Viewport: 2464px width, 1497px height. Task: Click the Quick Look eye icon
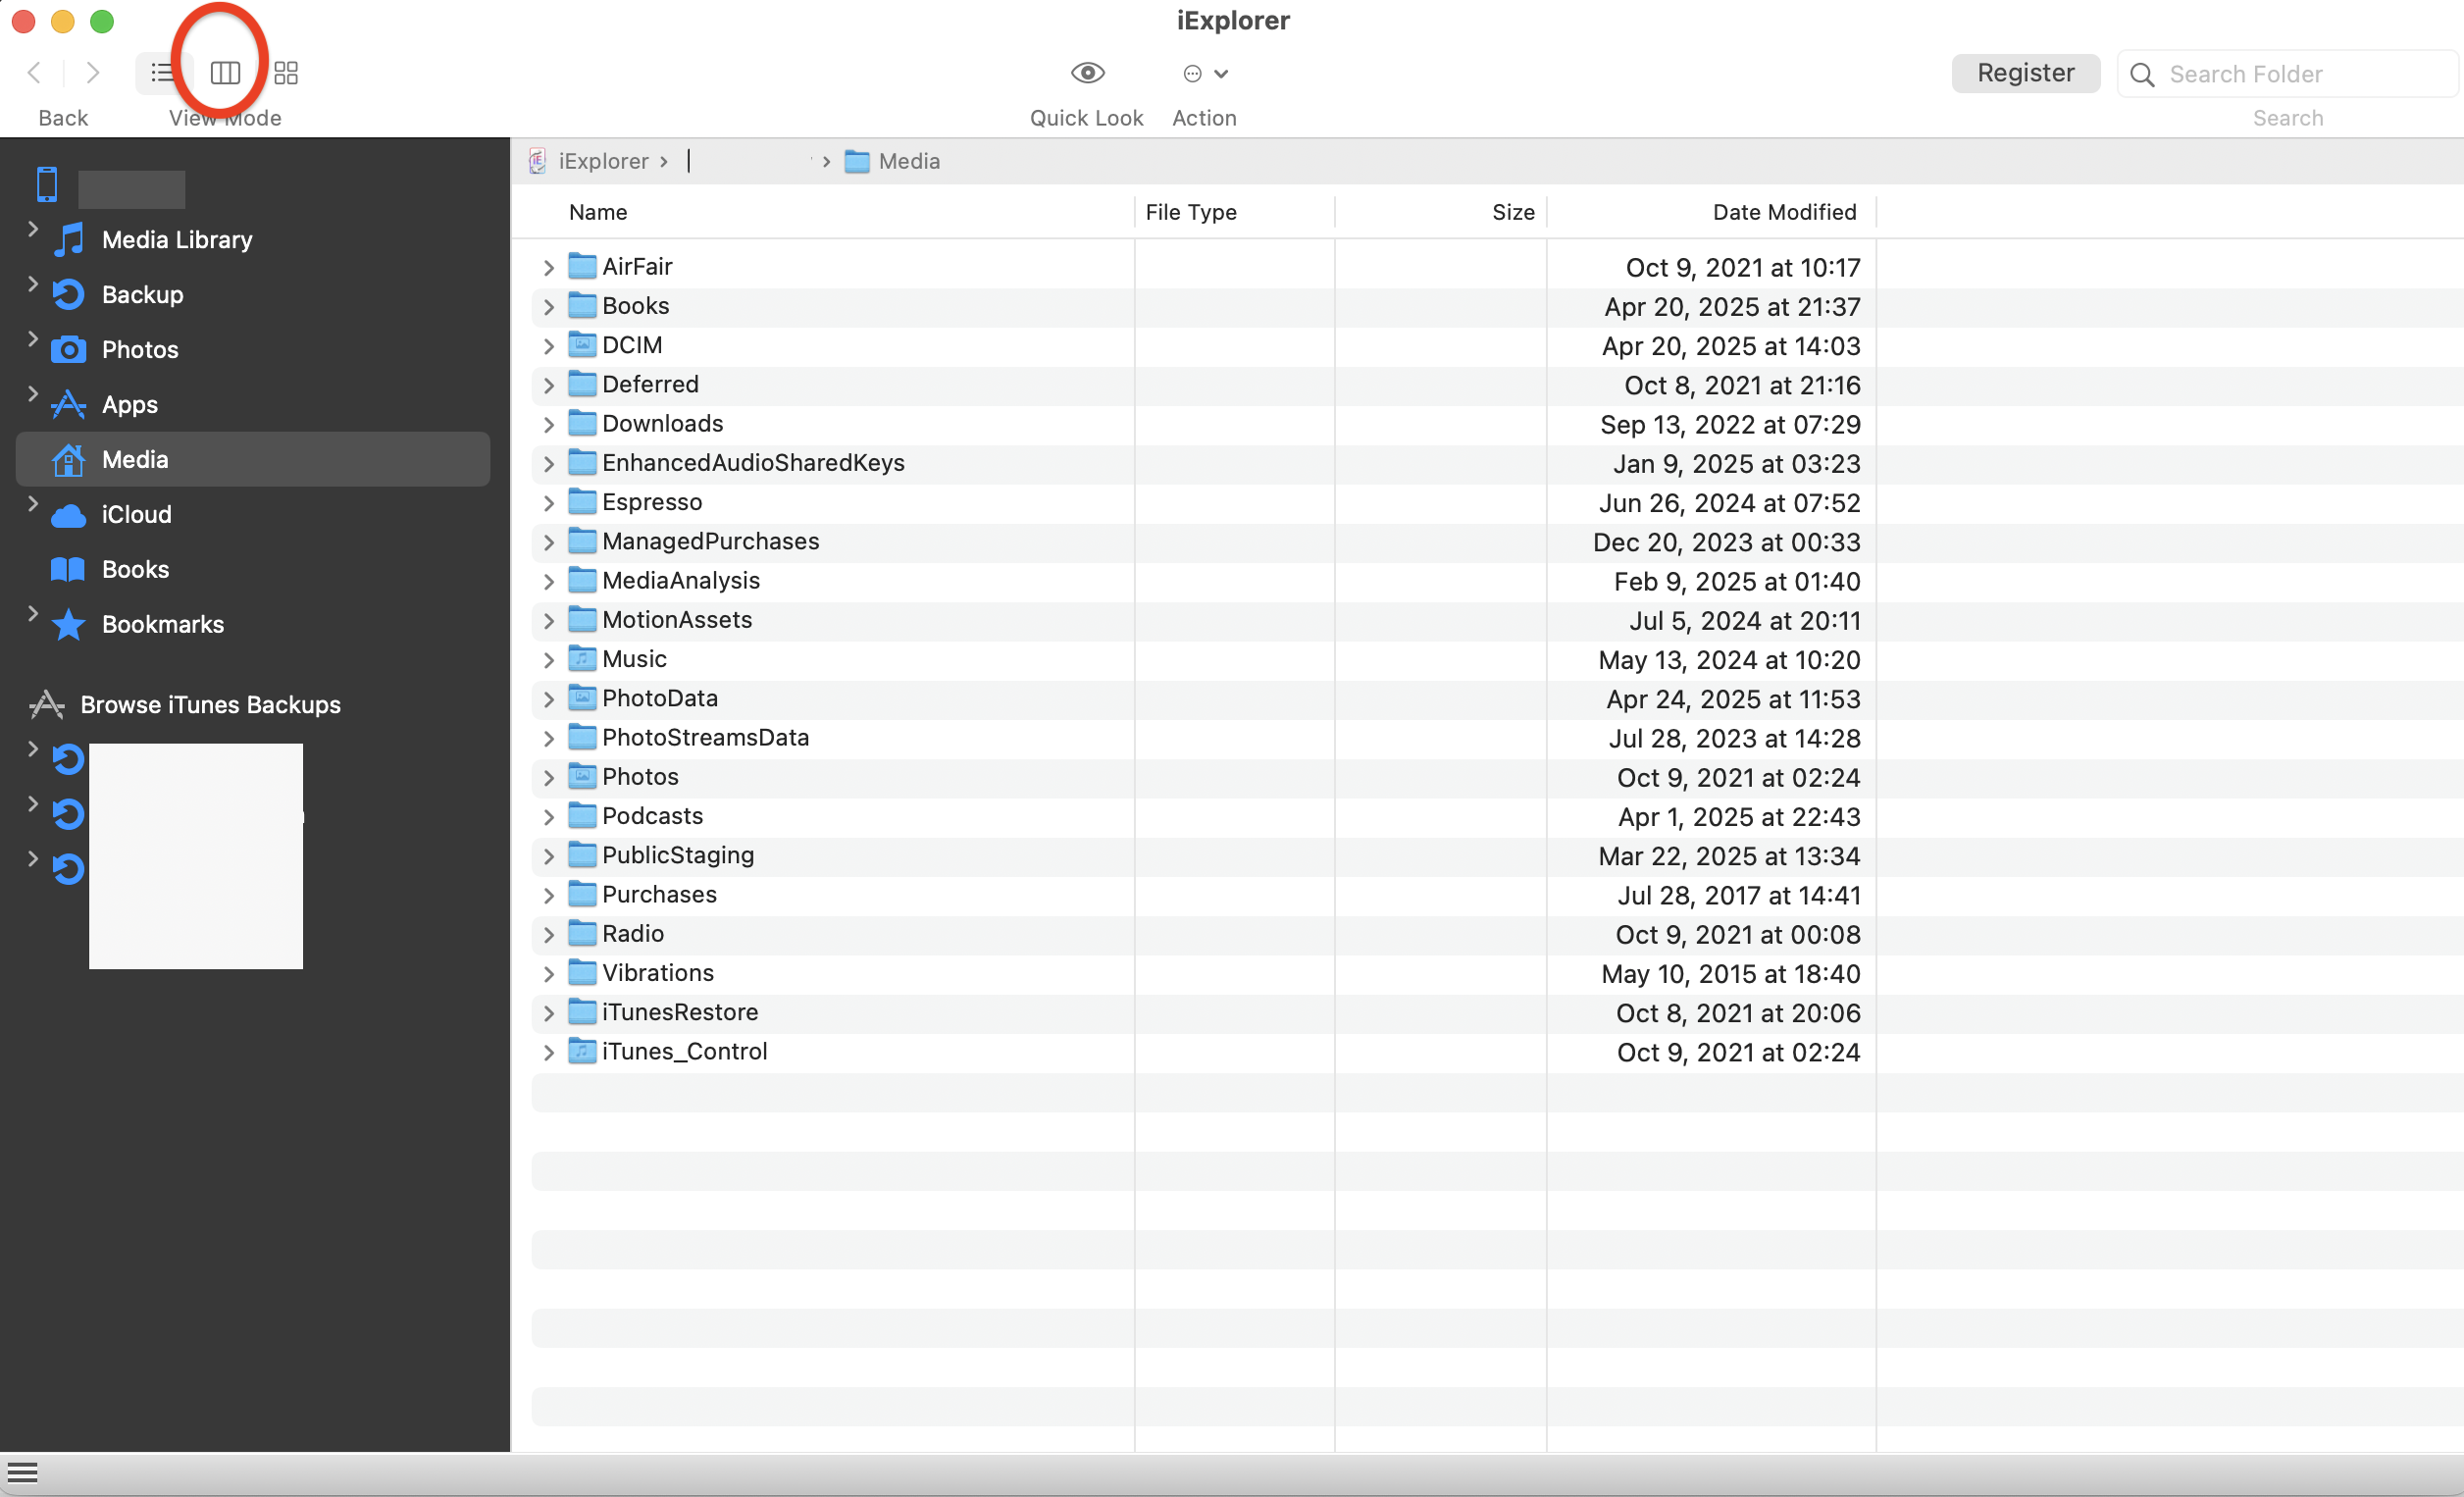pyautogui.click(x=1087, y=73)
